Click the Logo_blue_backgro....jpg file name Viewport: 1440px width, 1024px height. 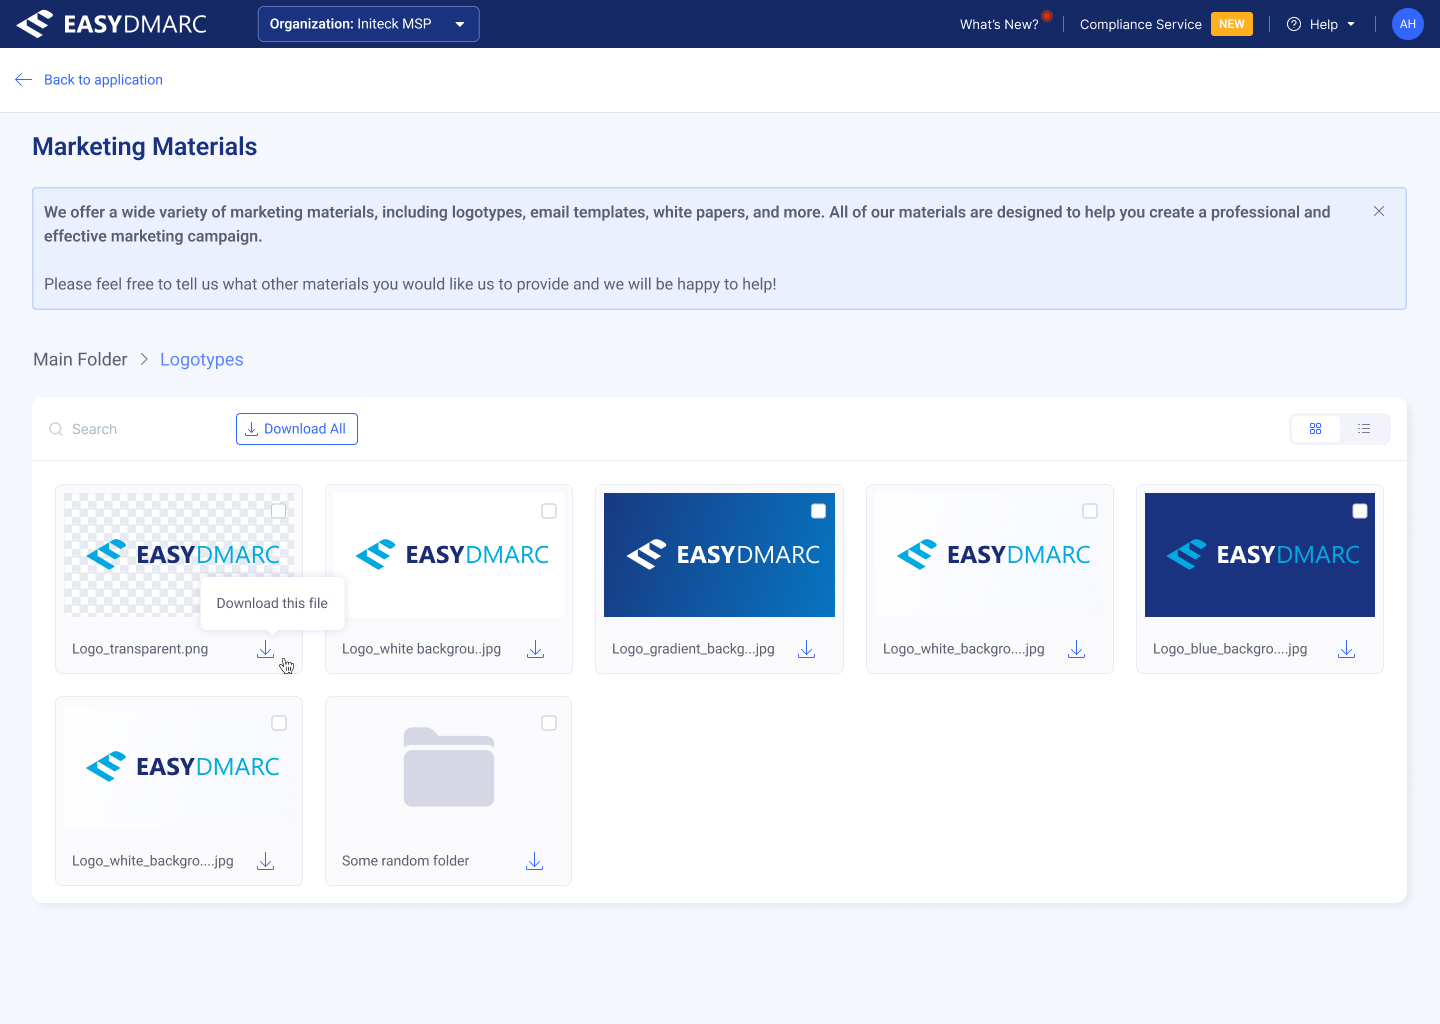tap(1230, 649)
